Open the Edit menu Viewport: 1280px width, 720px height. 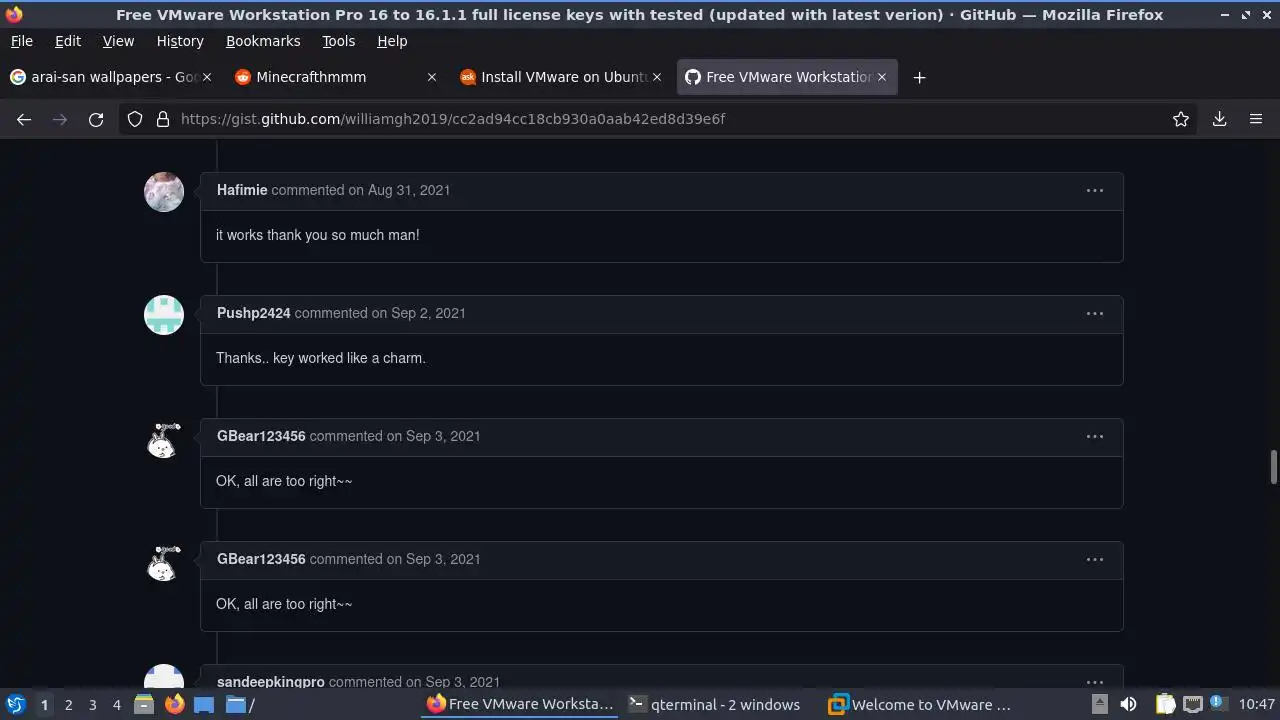68,41
